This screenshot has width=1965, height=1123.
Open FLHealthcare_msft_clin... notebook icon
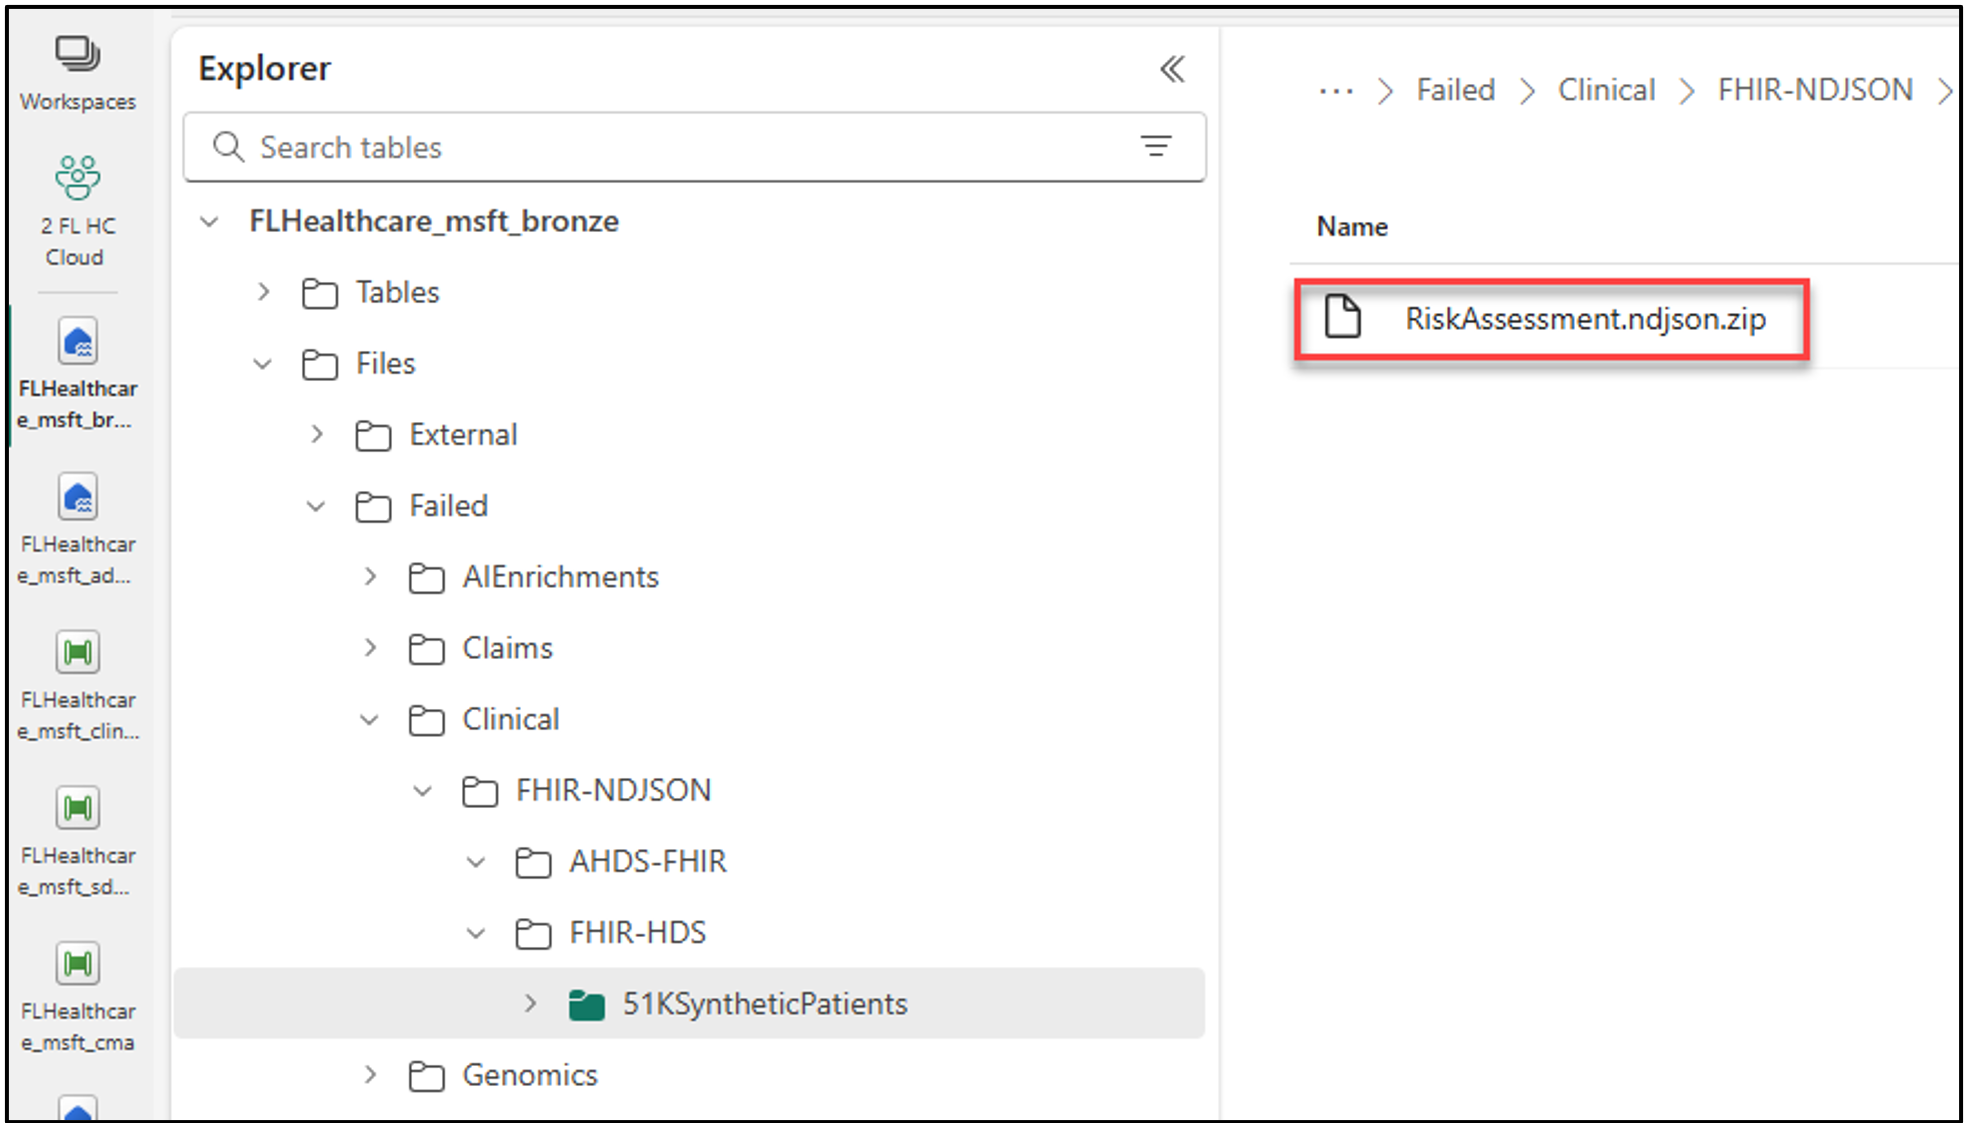pos(78,653)
